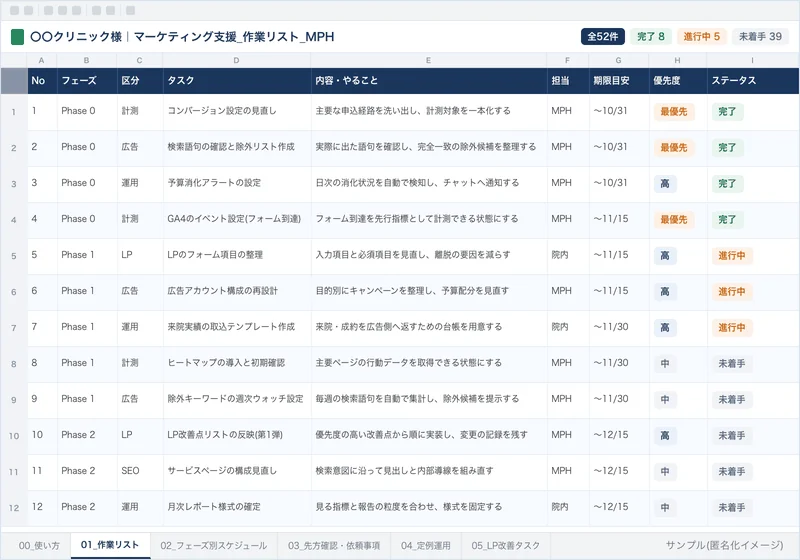Click the 完了 8 summary badge
The image size is (800, 560).
click(x=651, y=36)
